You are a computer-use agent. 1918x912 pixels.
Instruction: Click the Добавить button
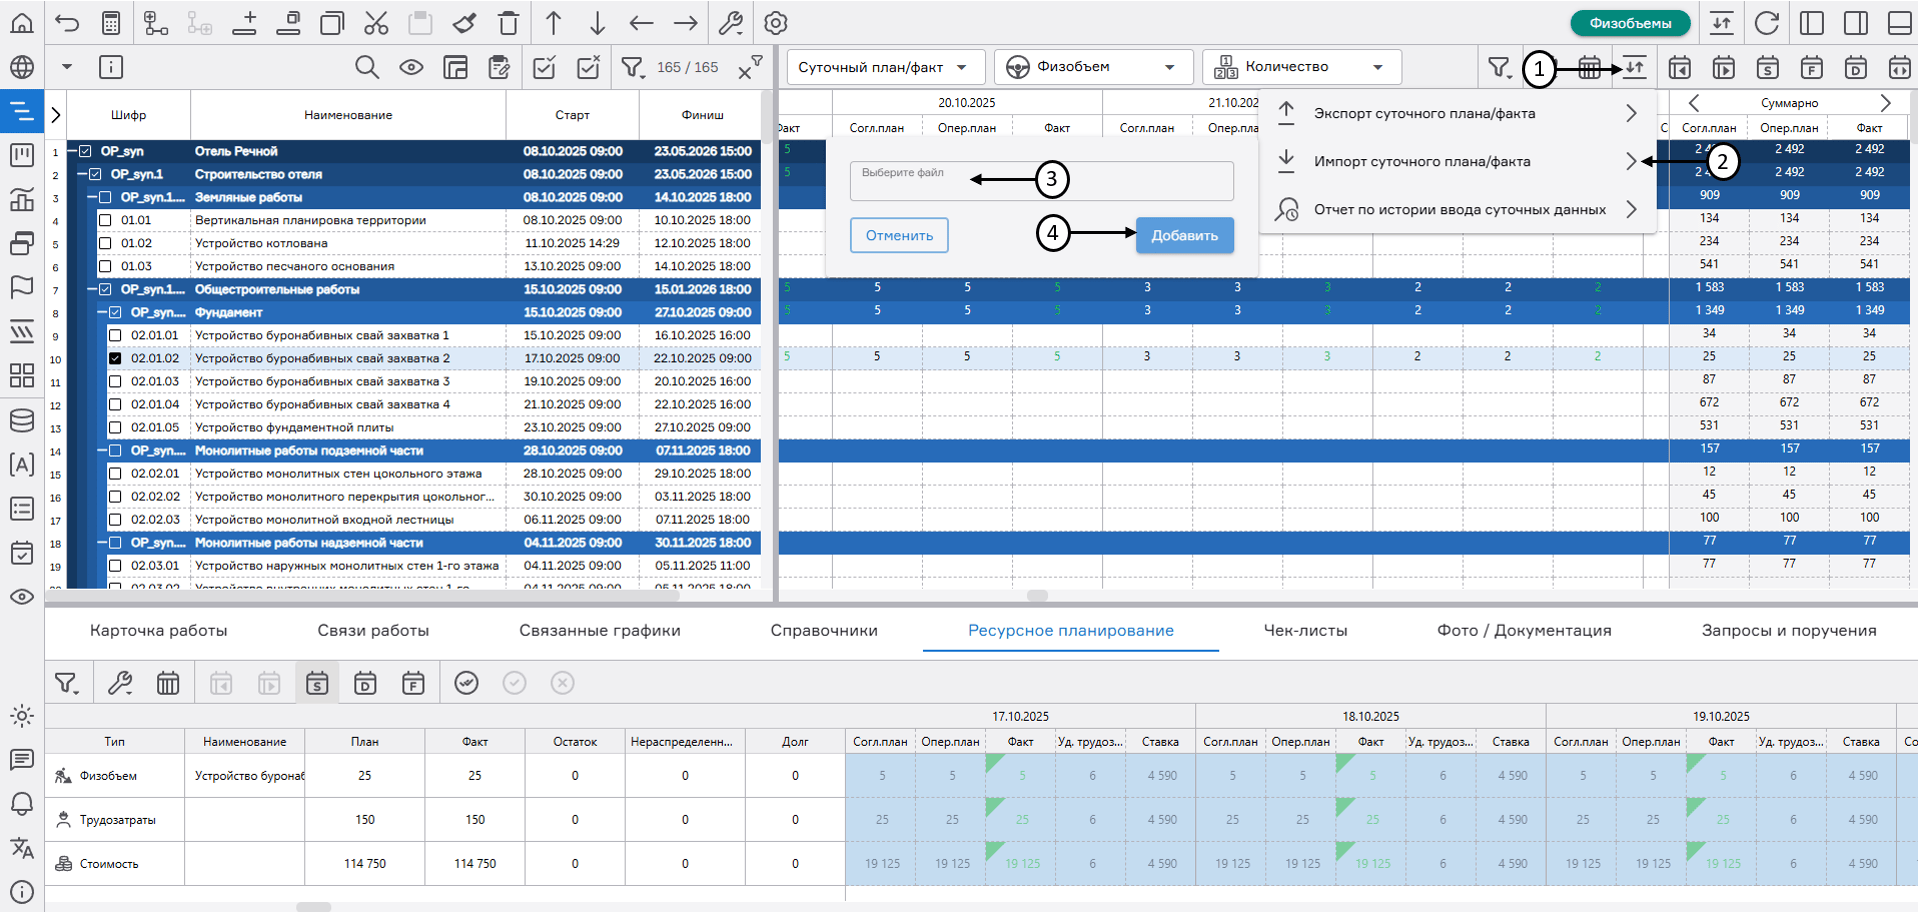pos(1184,235)
